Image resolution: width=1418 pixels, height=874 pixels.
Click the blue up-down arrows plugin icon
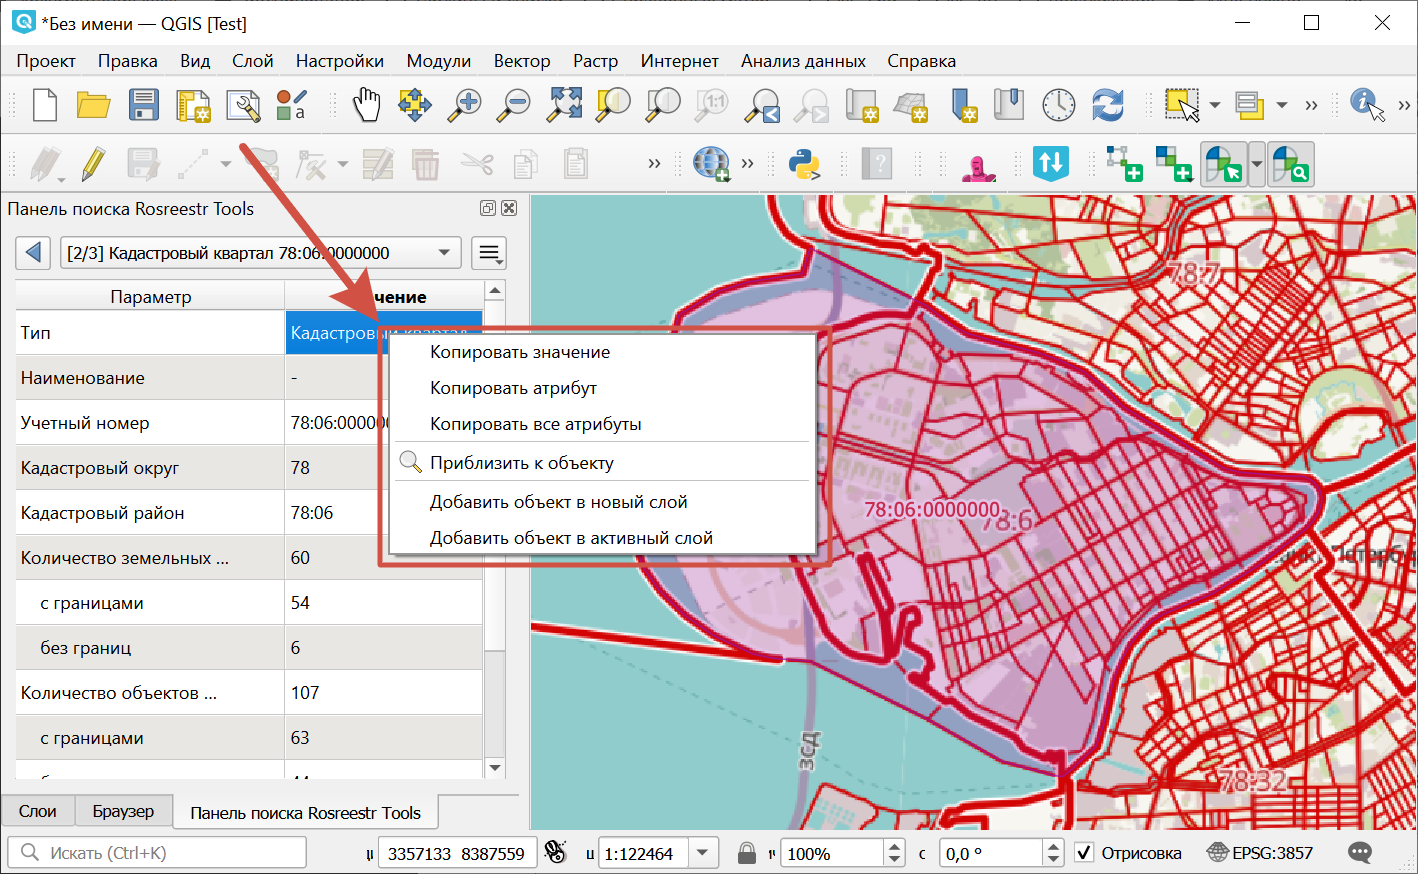[x=1051, y=163]
